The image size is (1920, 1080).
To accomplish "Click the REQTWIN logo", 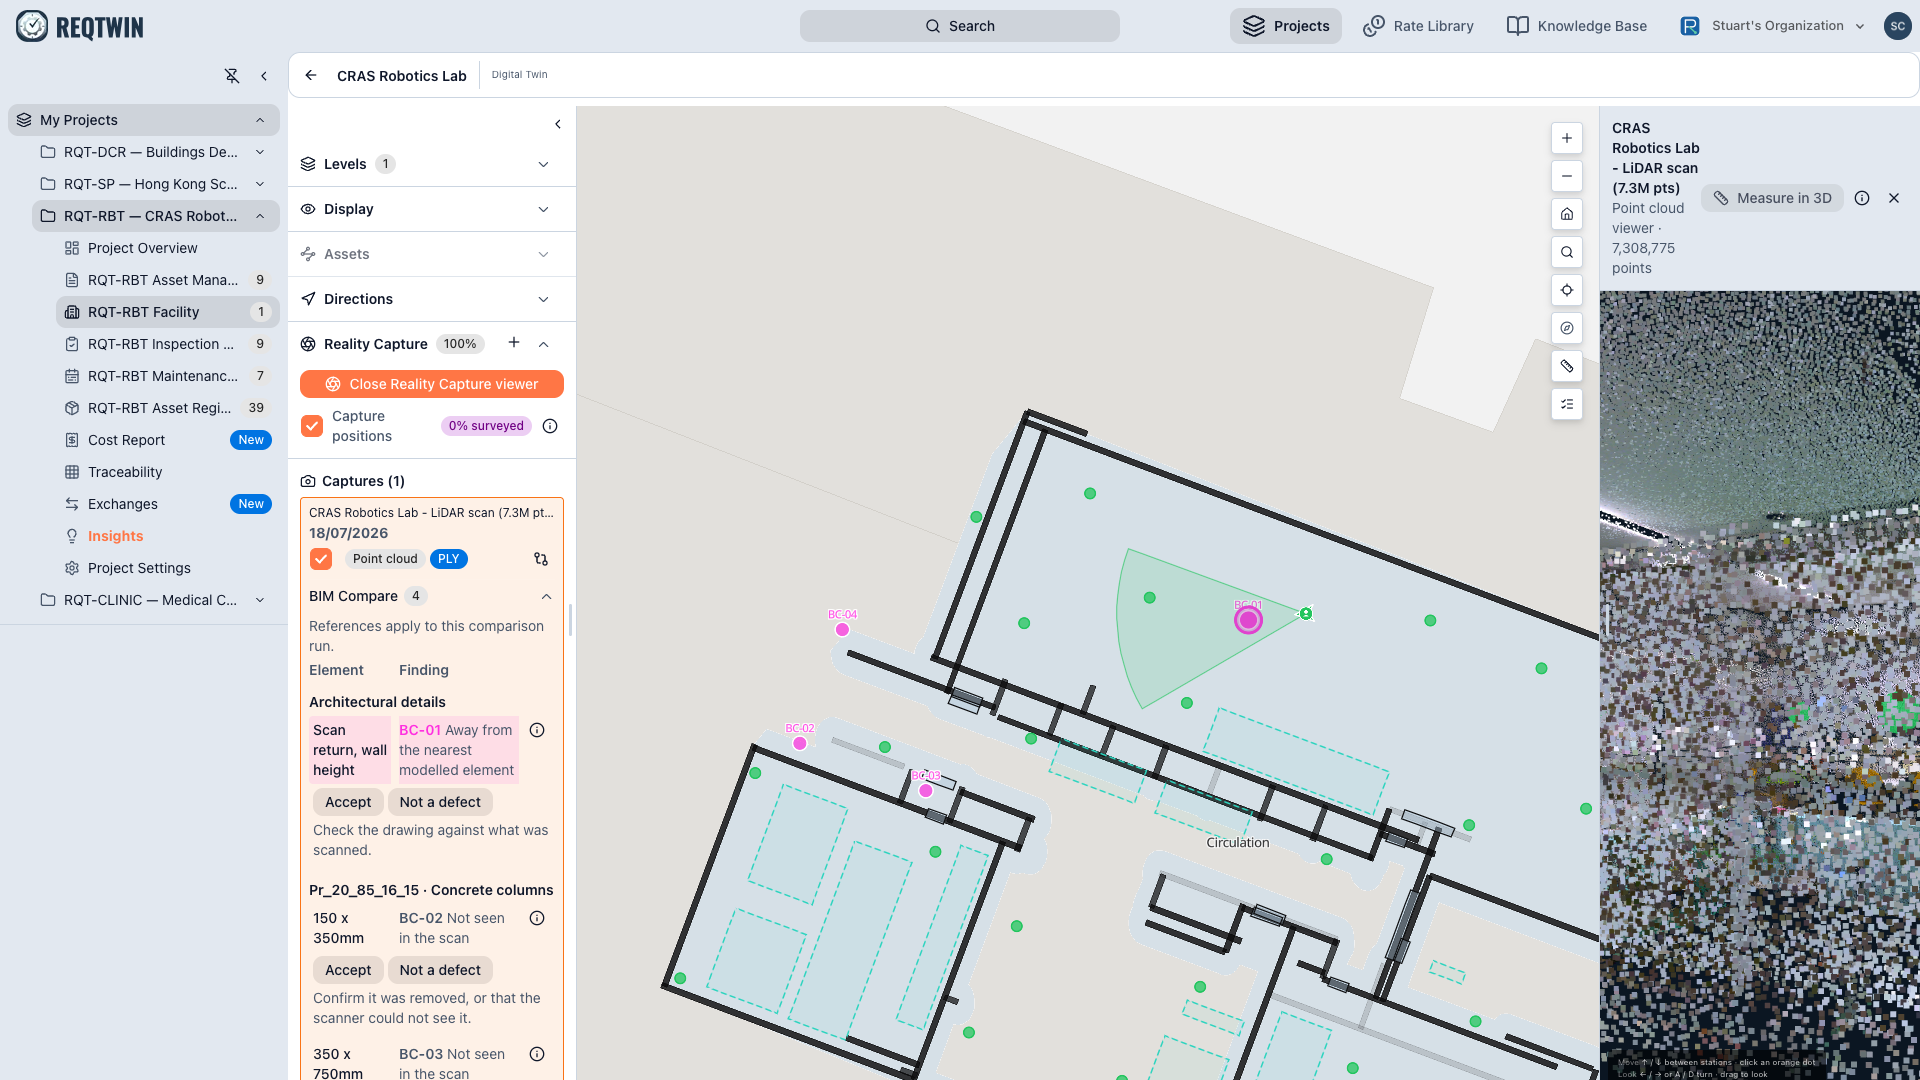I will (x=80, y=26).
